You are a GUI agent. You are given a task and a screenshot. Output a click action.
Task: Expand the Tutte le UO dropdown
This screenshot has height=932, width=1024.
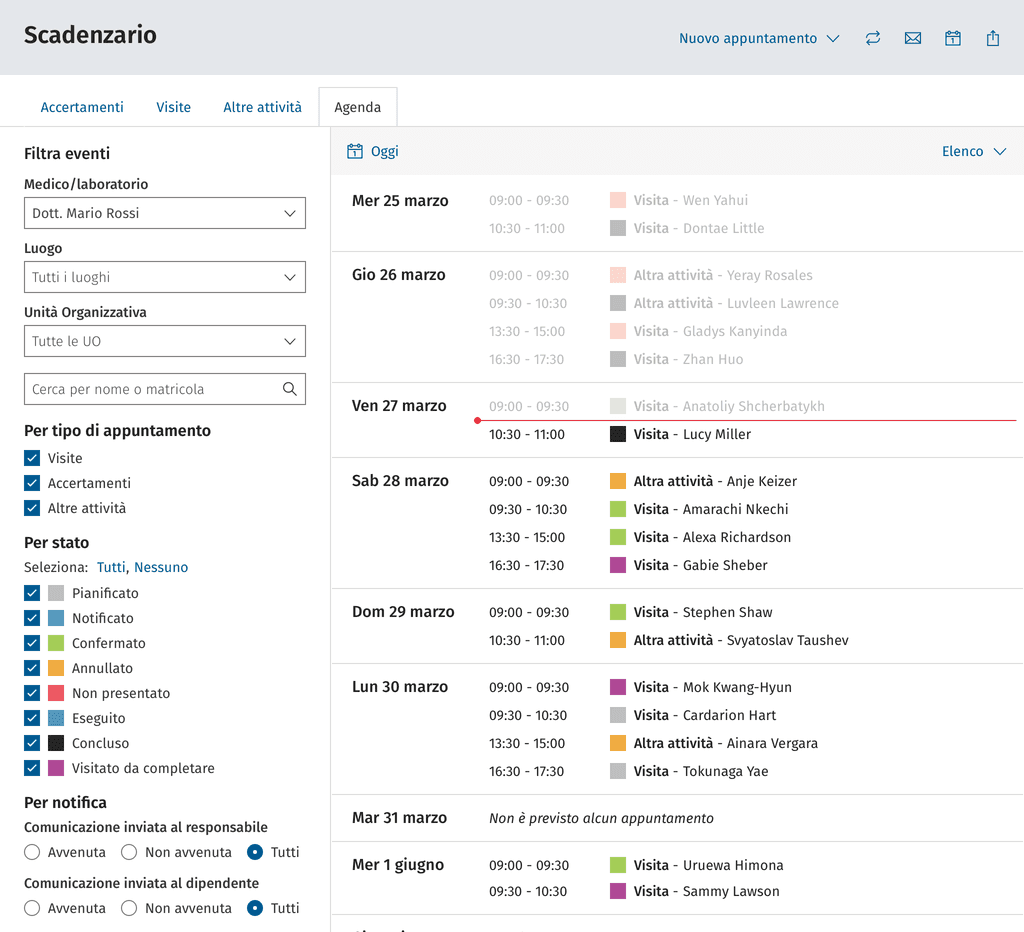[165, 341]
